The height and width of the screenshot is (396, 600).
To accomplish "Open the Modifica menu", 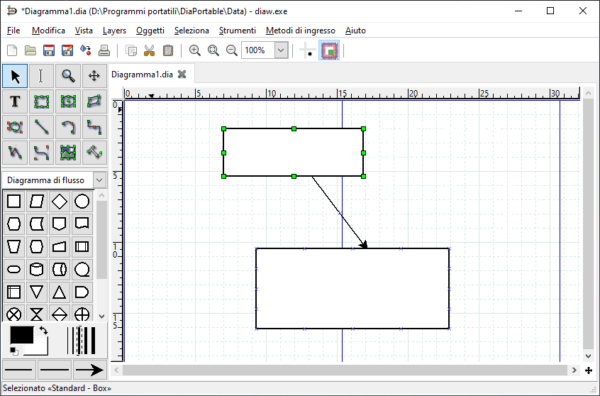I will click(48, 31).
